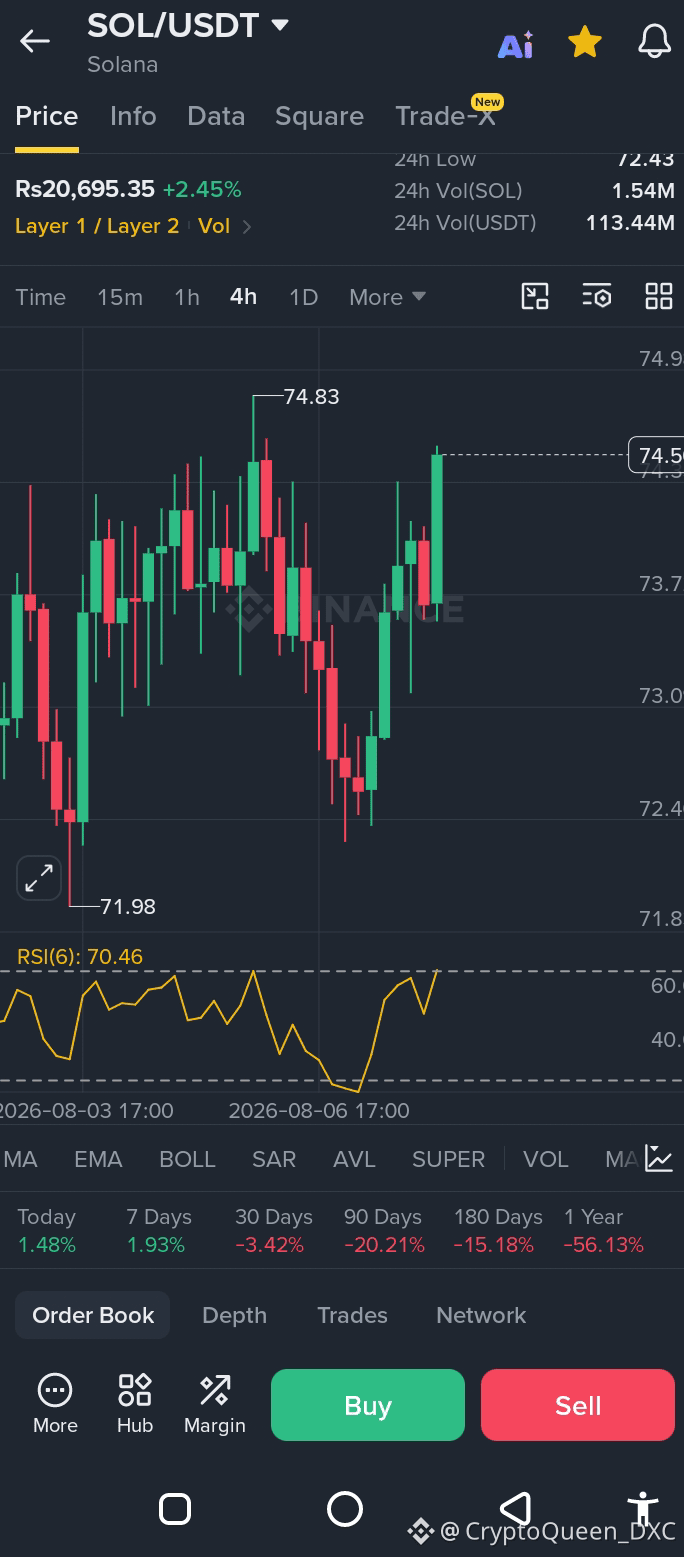Toggle the favorite star icon
Screen dimensions: 684x1557
[585, 42]
